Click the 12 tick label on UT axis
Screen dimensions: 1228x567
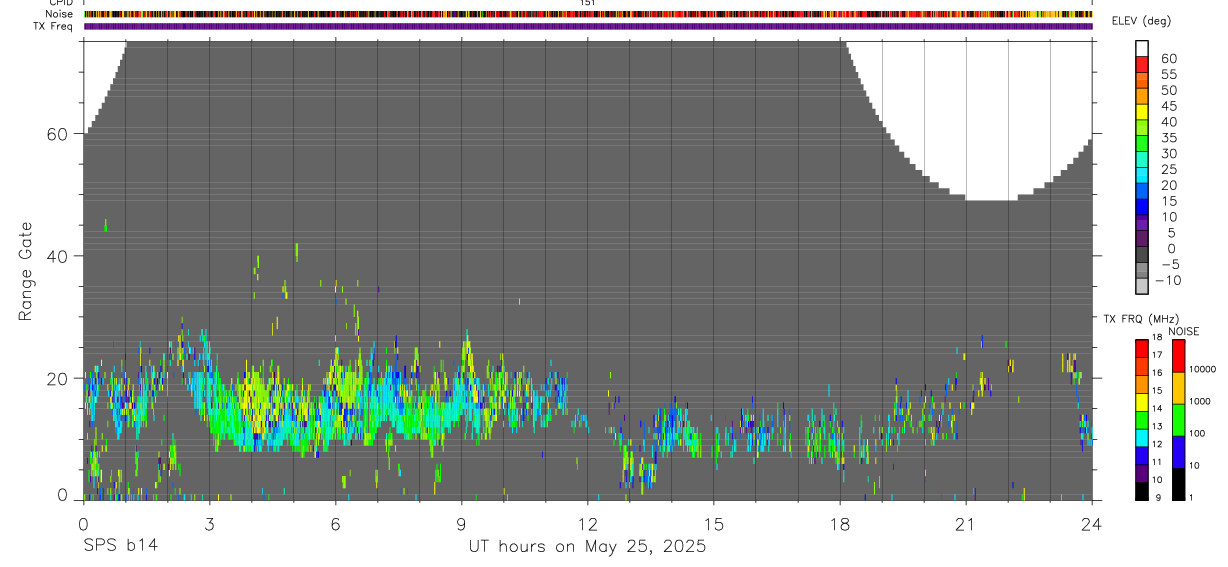587,524
